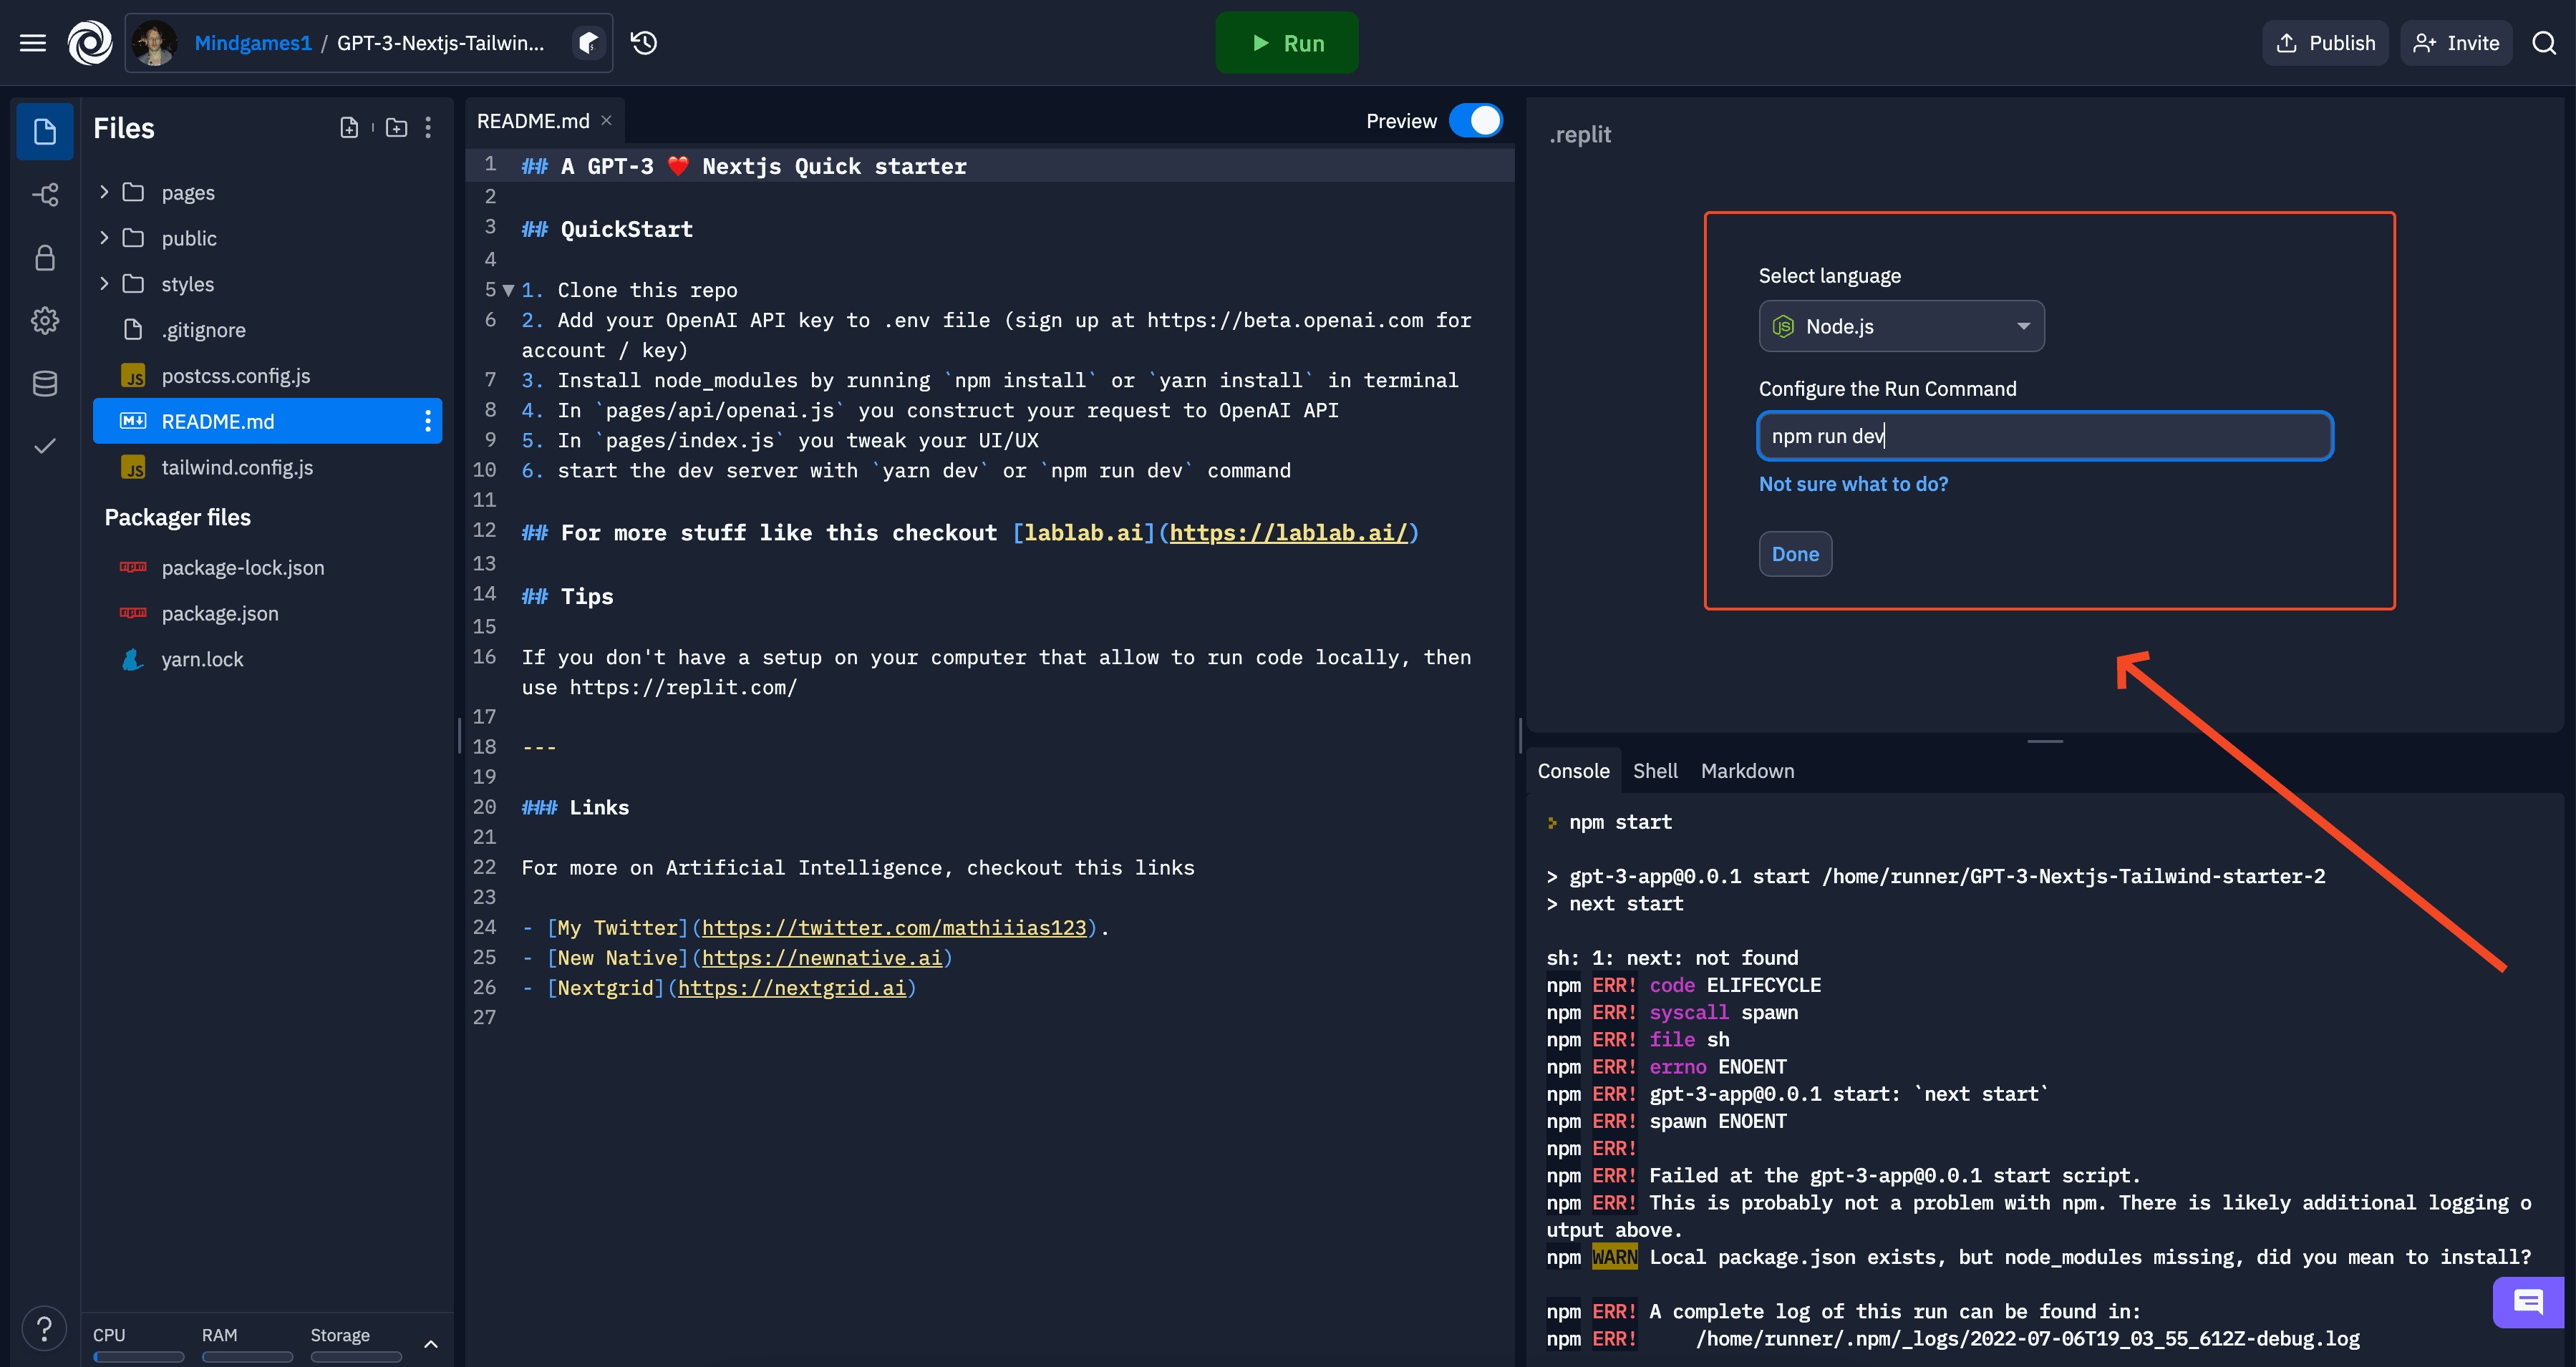Open tailwind.config.js file
This screenshot has height=1367, width=2576.
tap(267, 467)
